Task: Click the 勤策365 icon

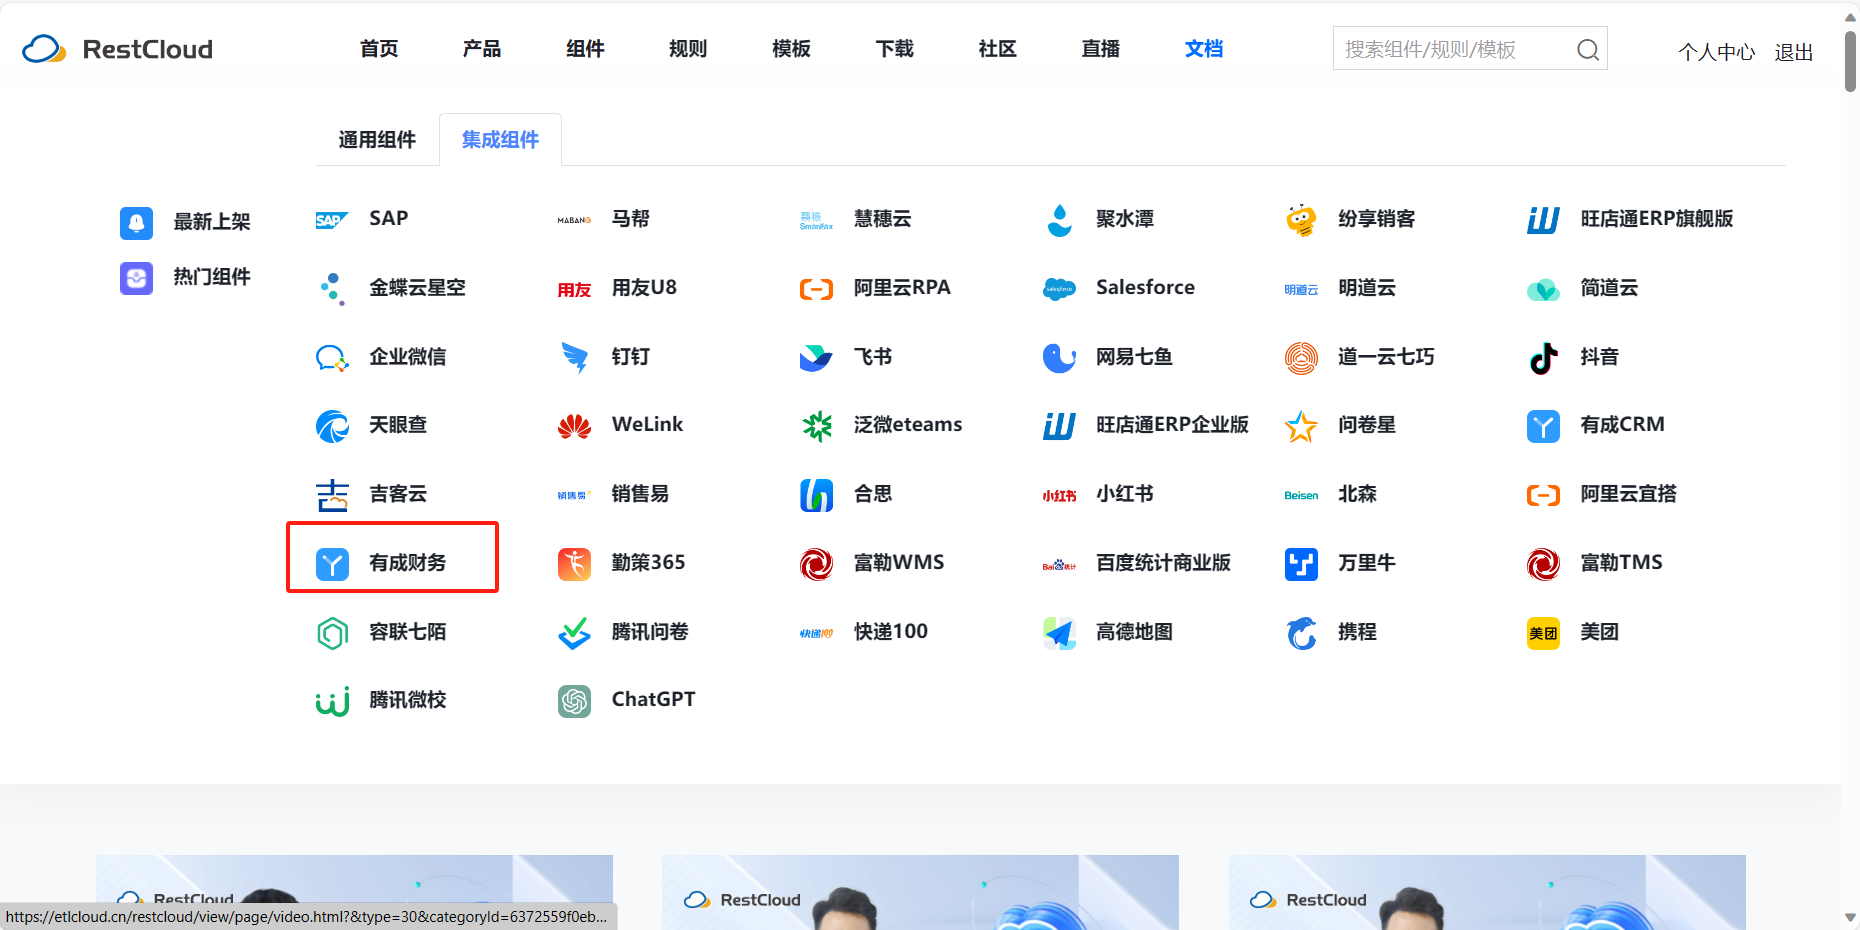Action: [x=575, y=564]
